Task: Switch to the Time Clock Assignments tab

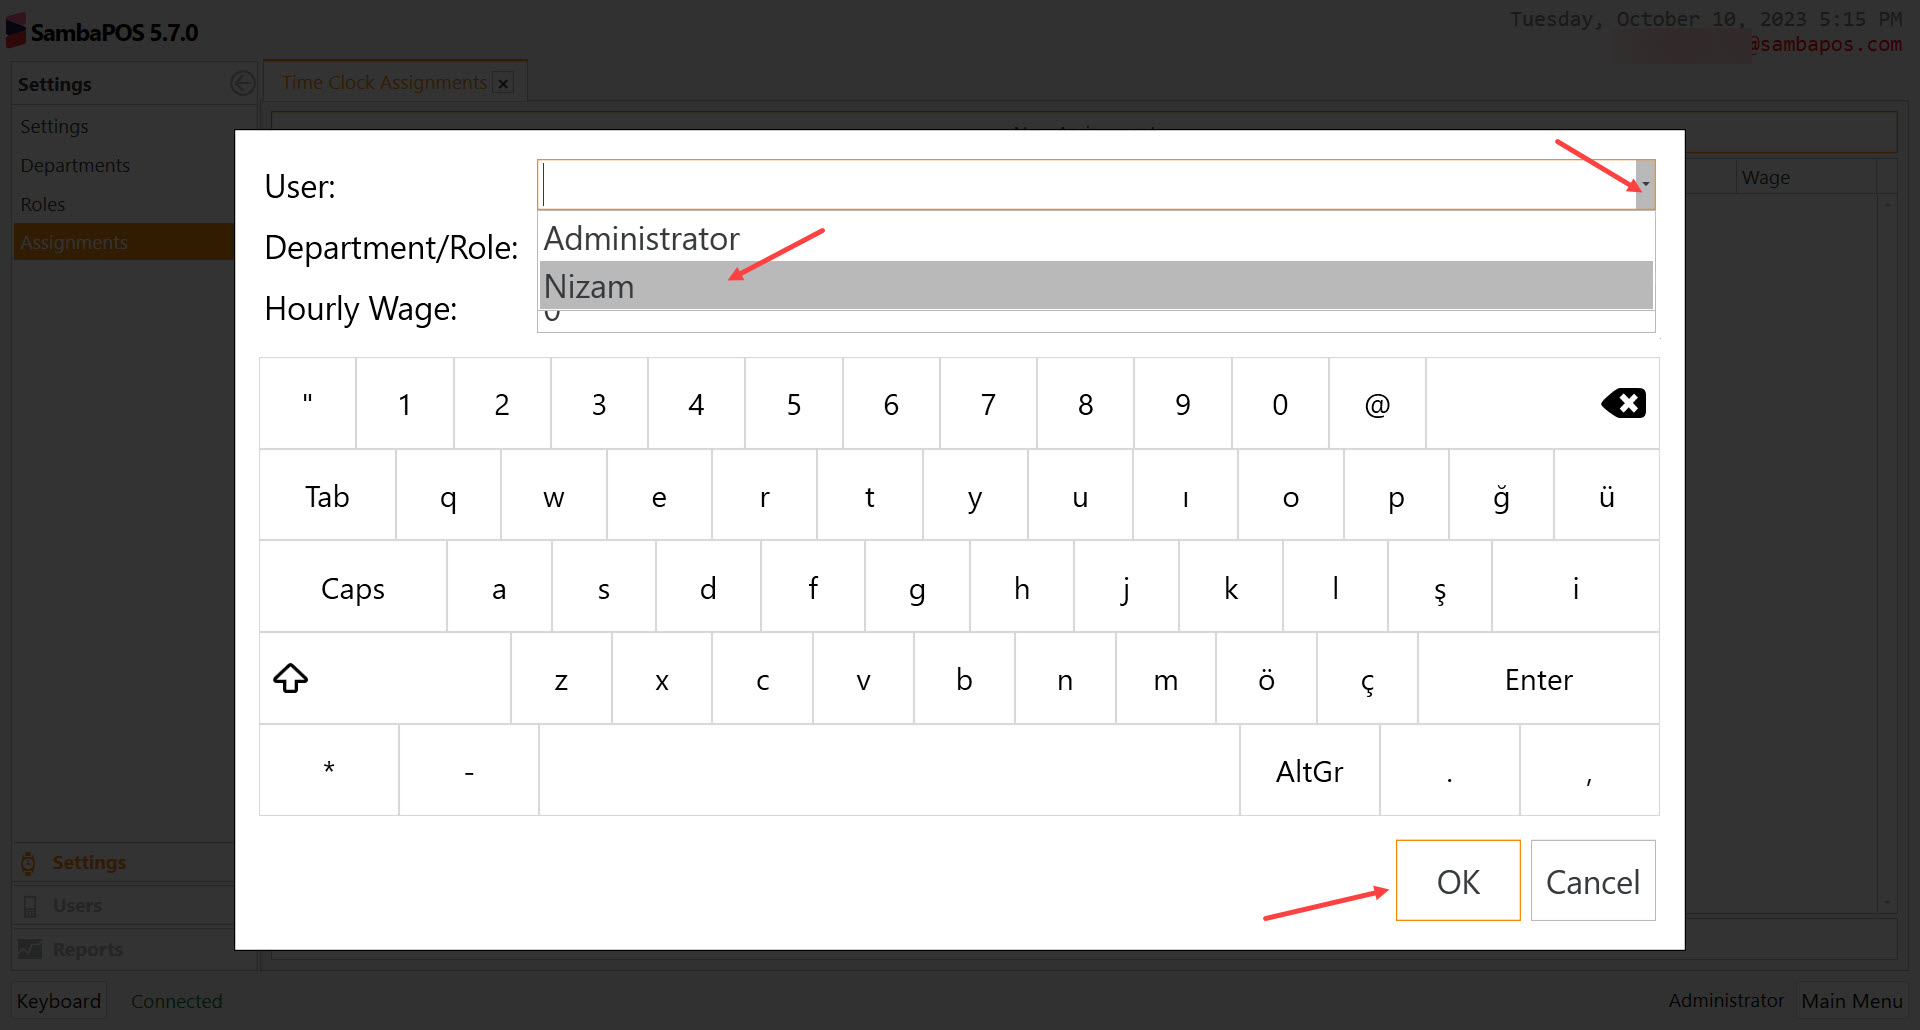Action: pos(383,82)
